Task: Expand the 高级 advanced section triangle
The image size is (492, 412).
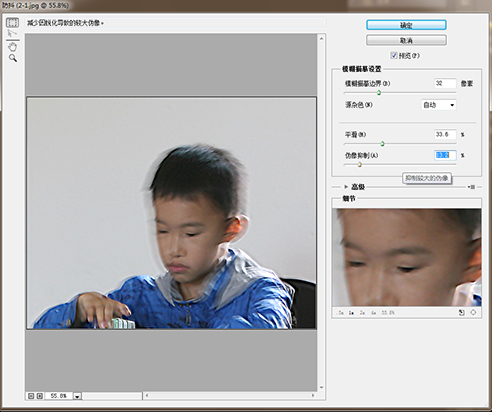Action: (346, 187)
